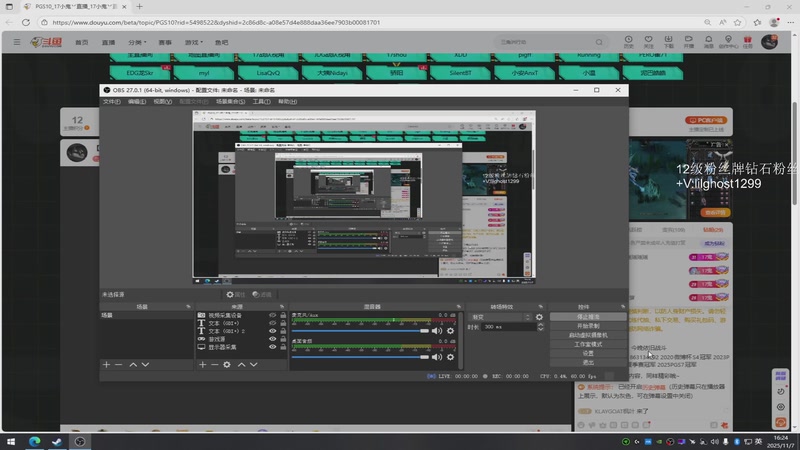Toggle visibility of 视频采集设备 source
This screenshot has height=450, width=800.
(272, 315)
